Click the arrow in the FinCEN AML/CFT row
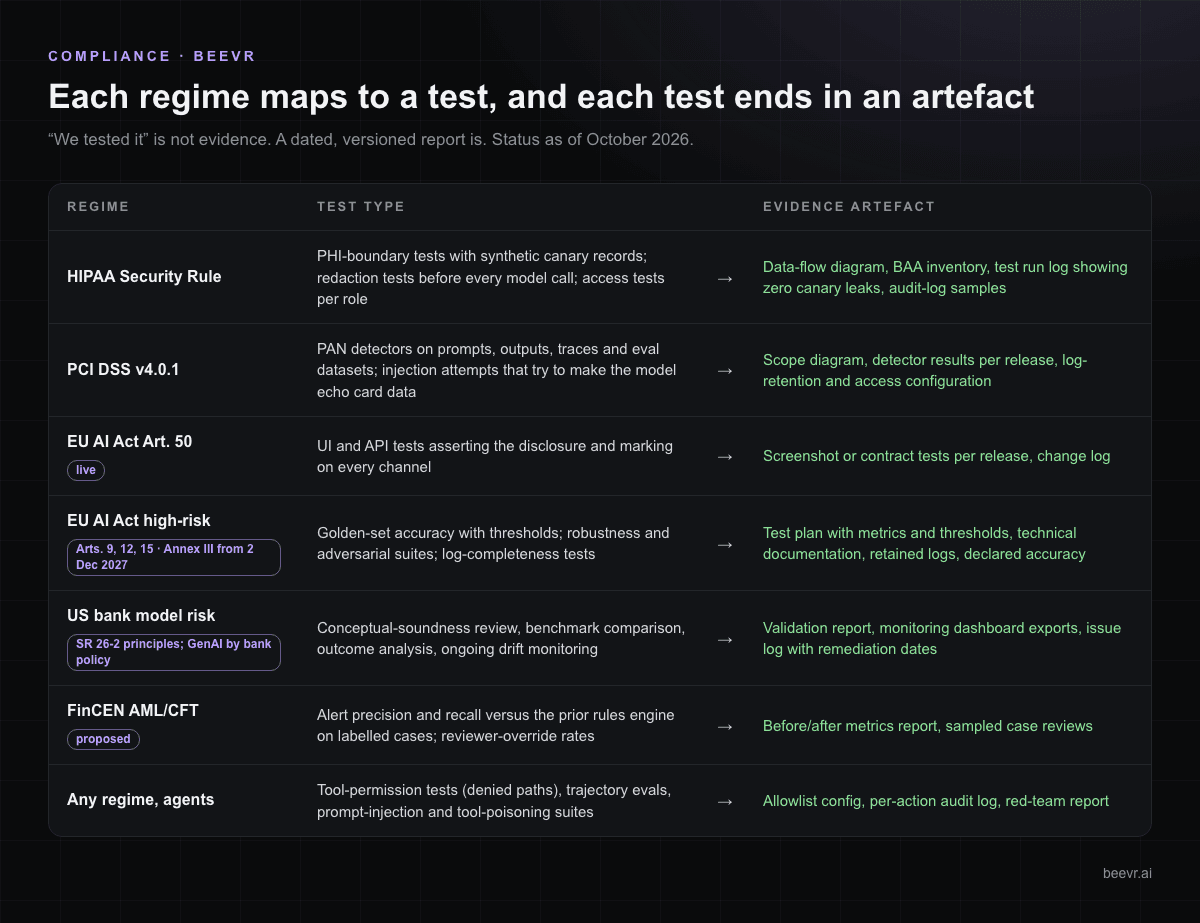This screenshot has width=1200, height=923. pos(726,725)
